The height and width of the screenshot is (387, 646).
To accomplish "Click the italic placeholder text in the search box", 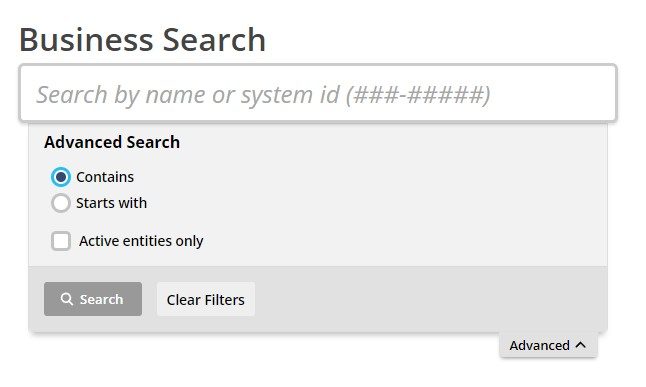I will click(x=264, y=95).
